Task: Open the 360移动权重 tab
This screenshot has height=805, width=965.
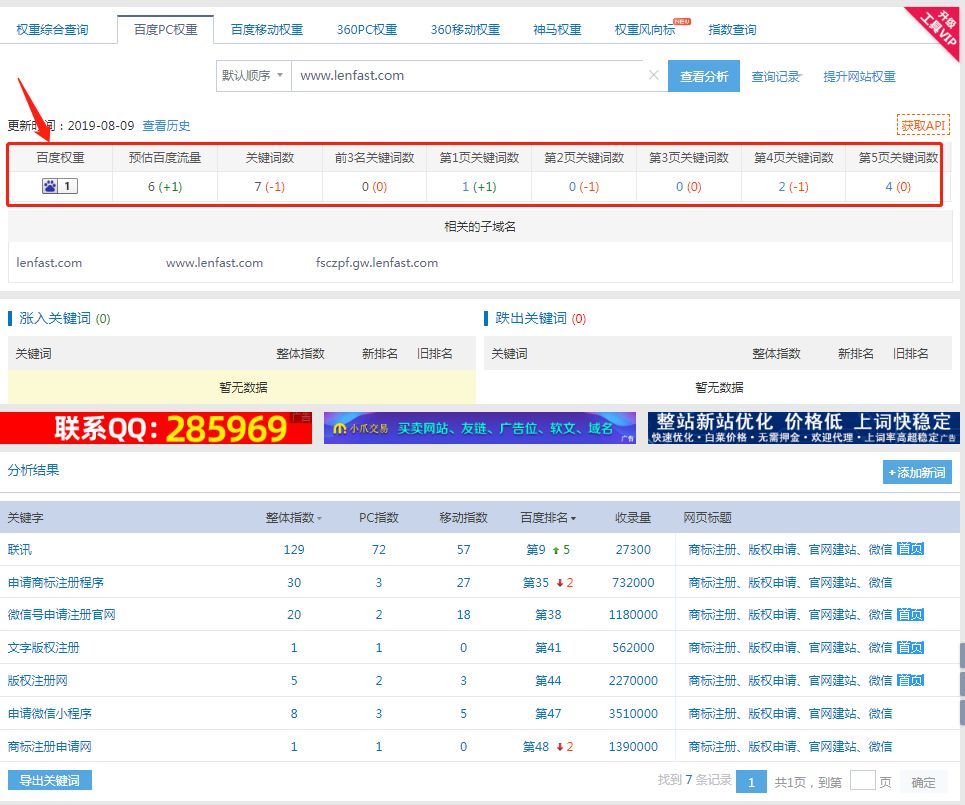Action: (x=465, y=30)
